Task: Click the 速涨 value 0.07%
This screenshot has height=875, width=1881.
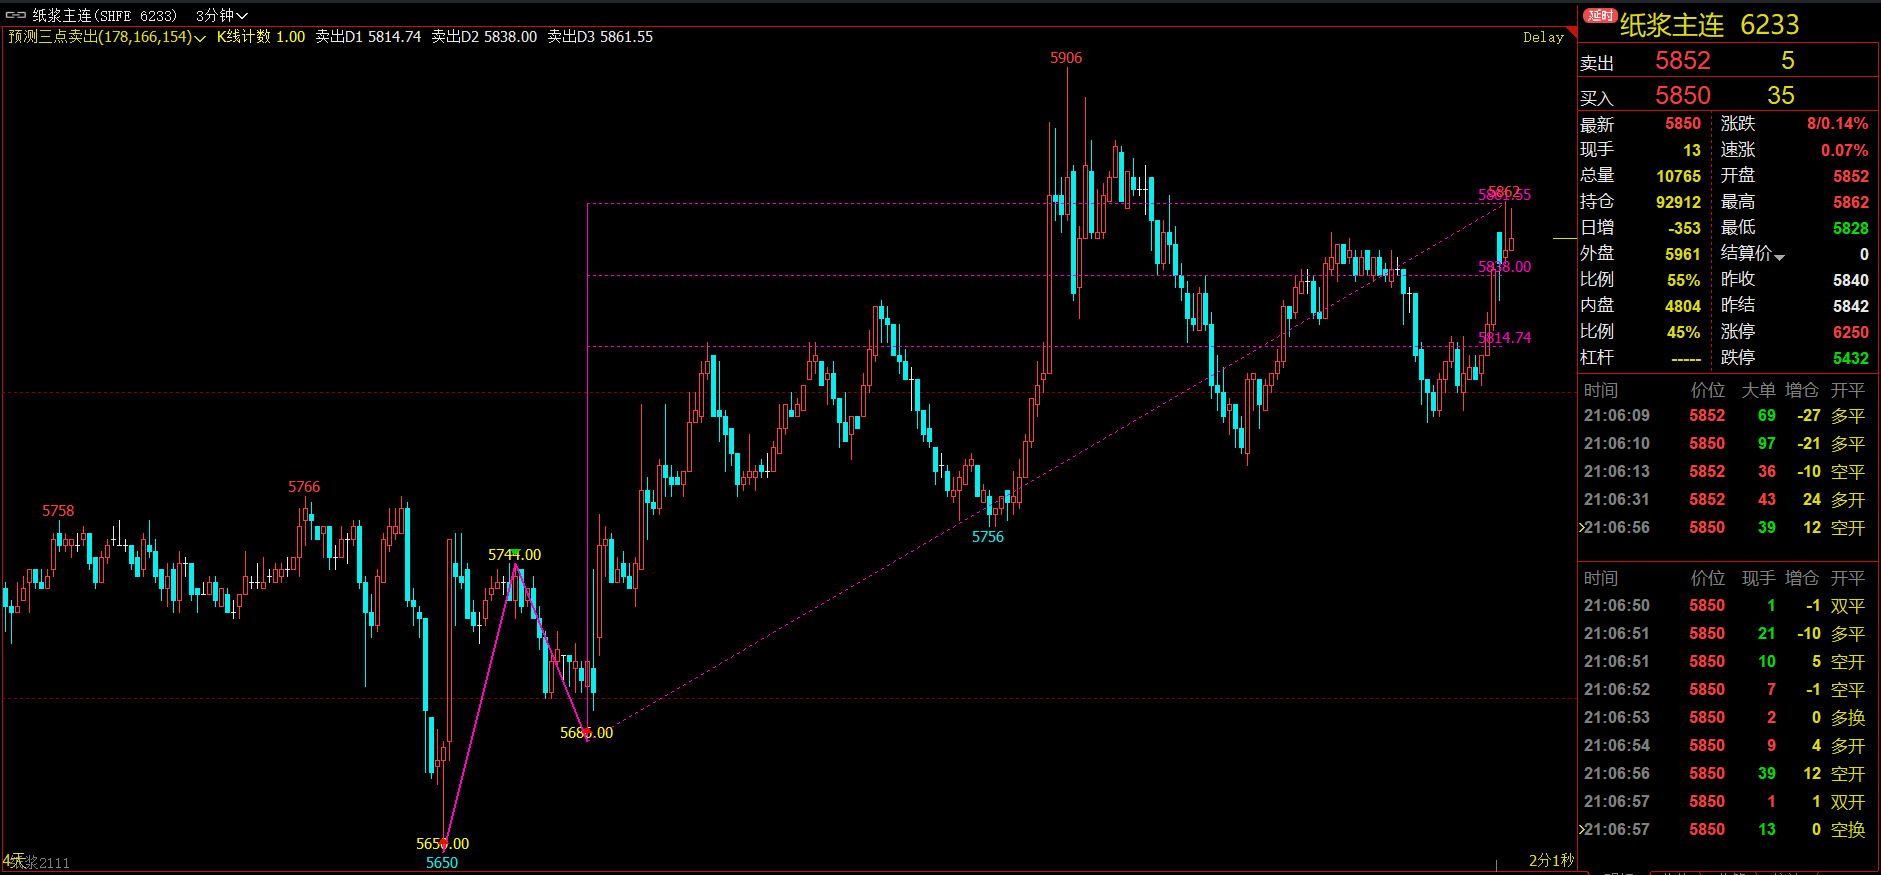Action: pyautogui.click(x=1844, y=150)
